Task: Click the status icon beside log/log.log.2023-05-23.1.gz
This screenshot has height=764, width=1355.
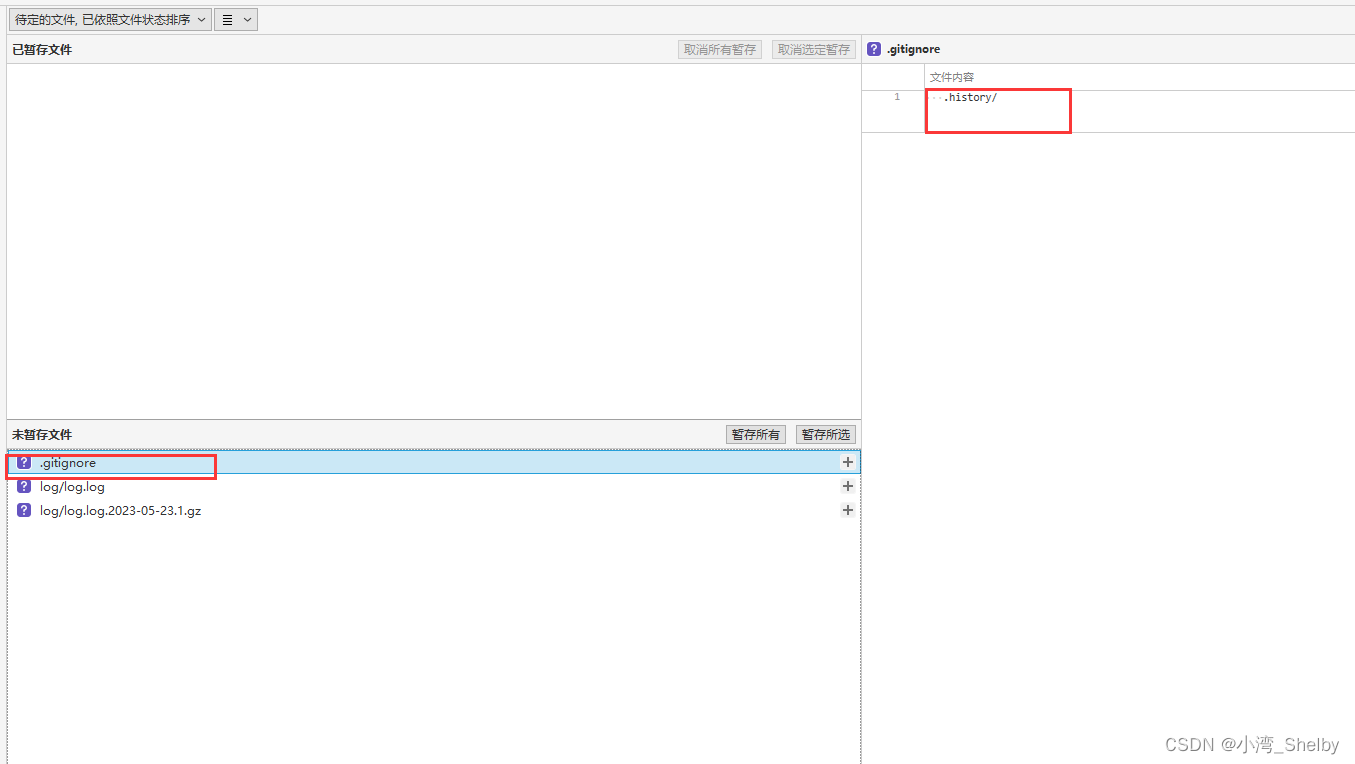Action: (24, 510)
